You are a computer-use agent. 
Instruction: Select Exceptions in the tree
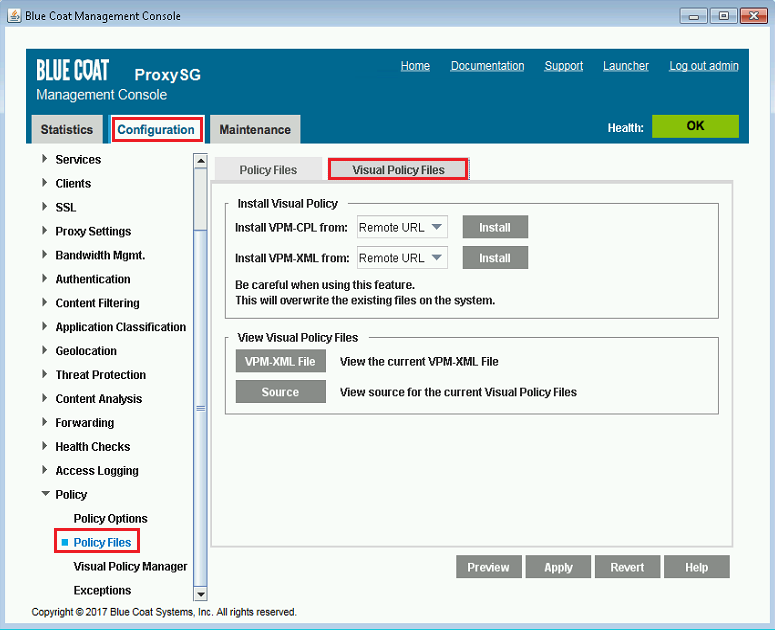coord(102,590)
